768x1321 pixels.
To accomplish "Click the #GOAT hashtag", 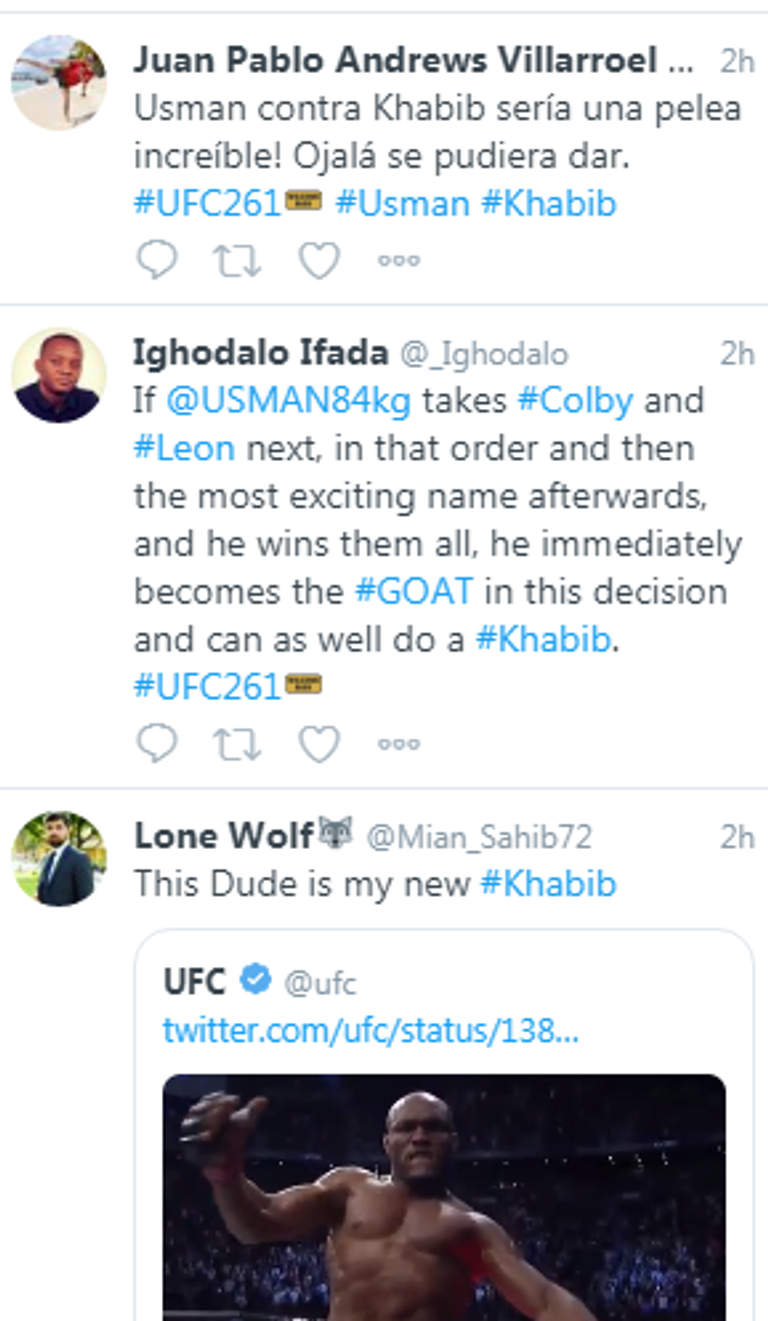I will pyautogui.click(x=414, y=590).
